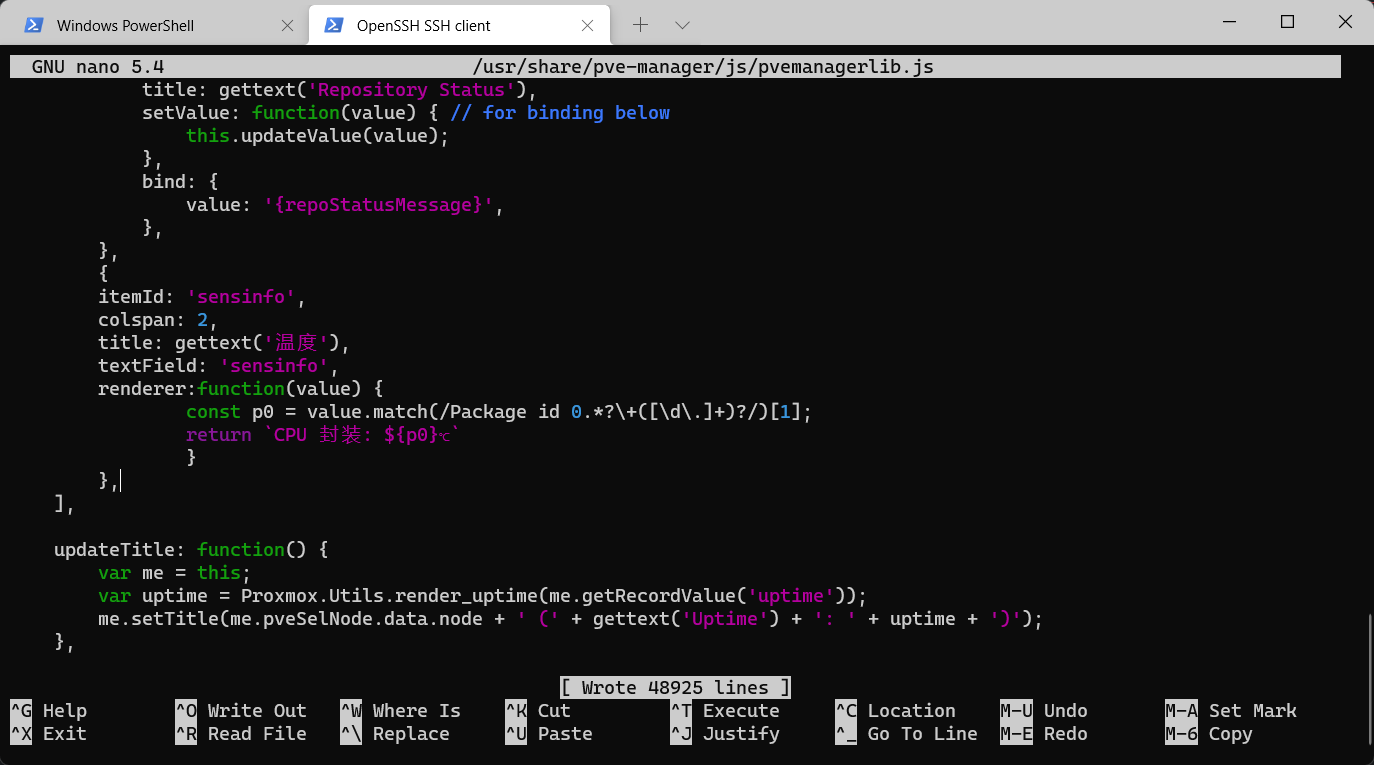This screenshot has width=1374, height=765.
Task: Click the itemId 'sensinfo' line
Action: click(x=201, y=297)
